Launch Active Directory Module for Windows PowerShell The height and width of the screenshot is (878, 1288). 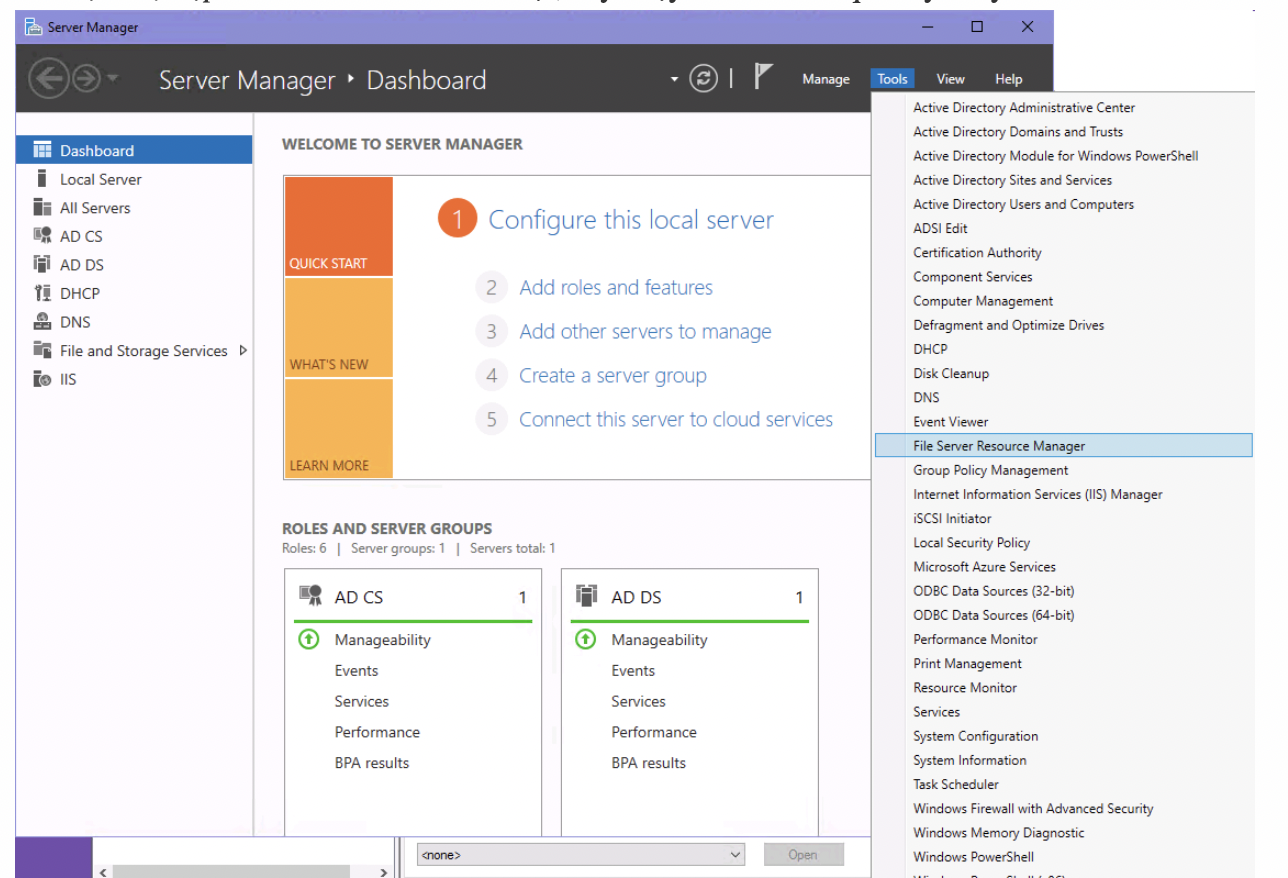(1064, 156)
